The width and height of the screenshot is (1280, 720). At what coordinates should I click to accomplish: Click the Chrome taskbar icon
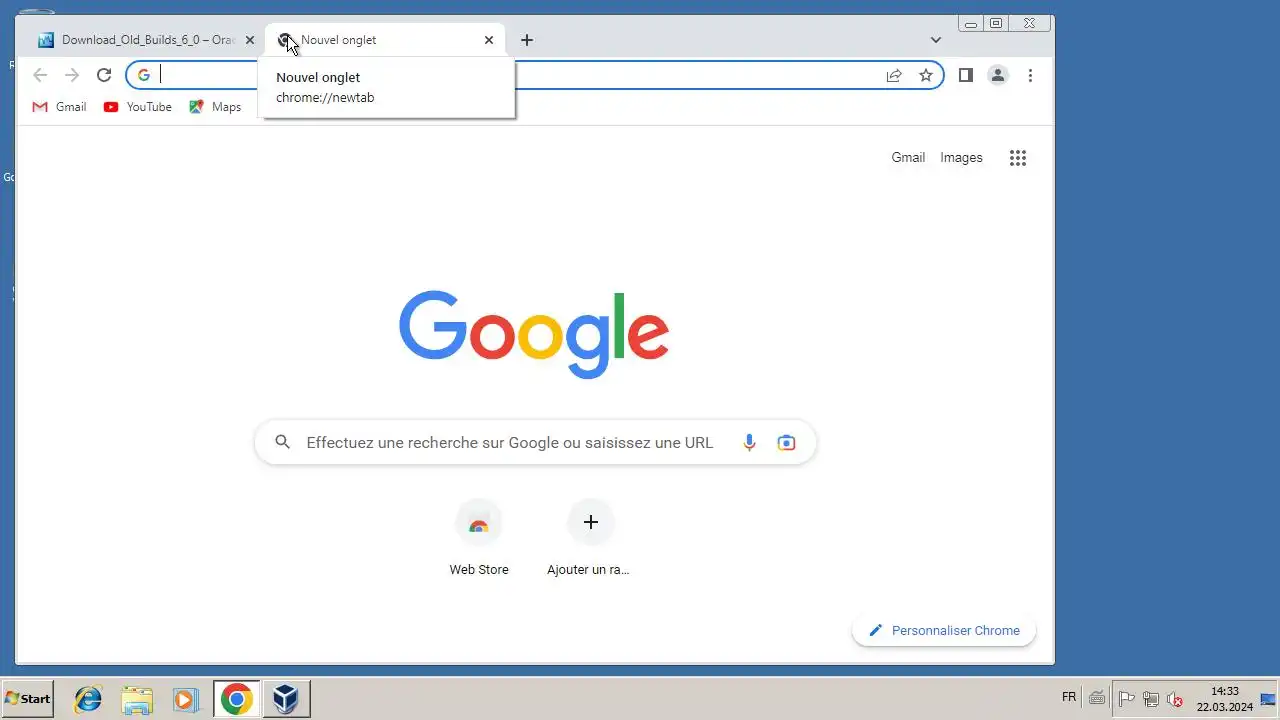(x=237, y=699)
